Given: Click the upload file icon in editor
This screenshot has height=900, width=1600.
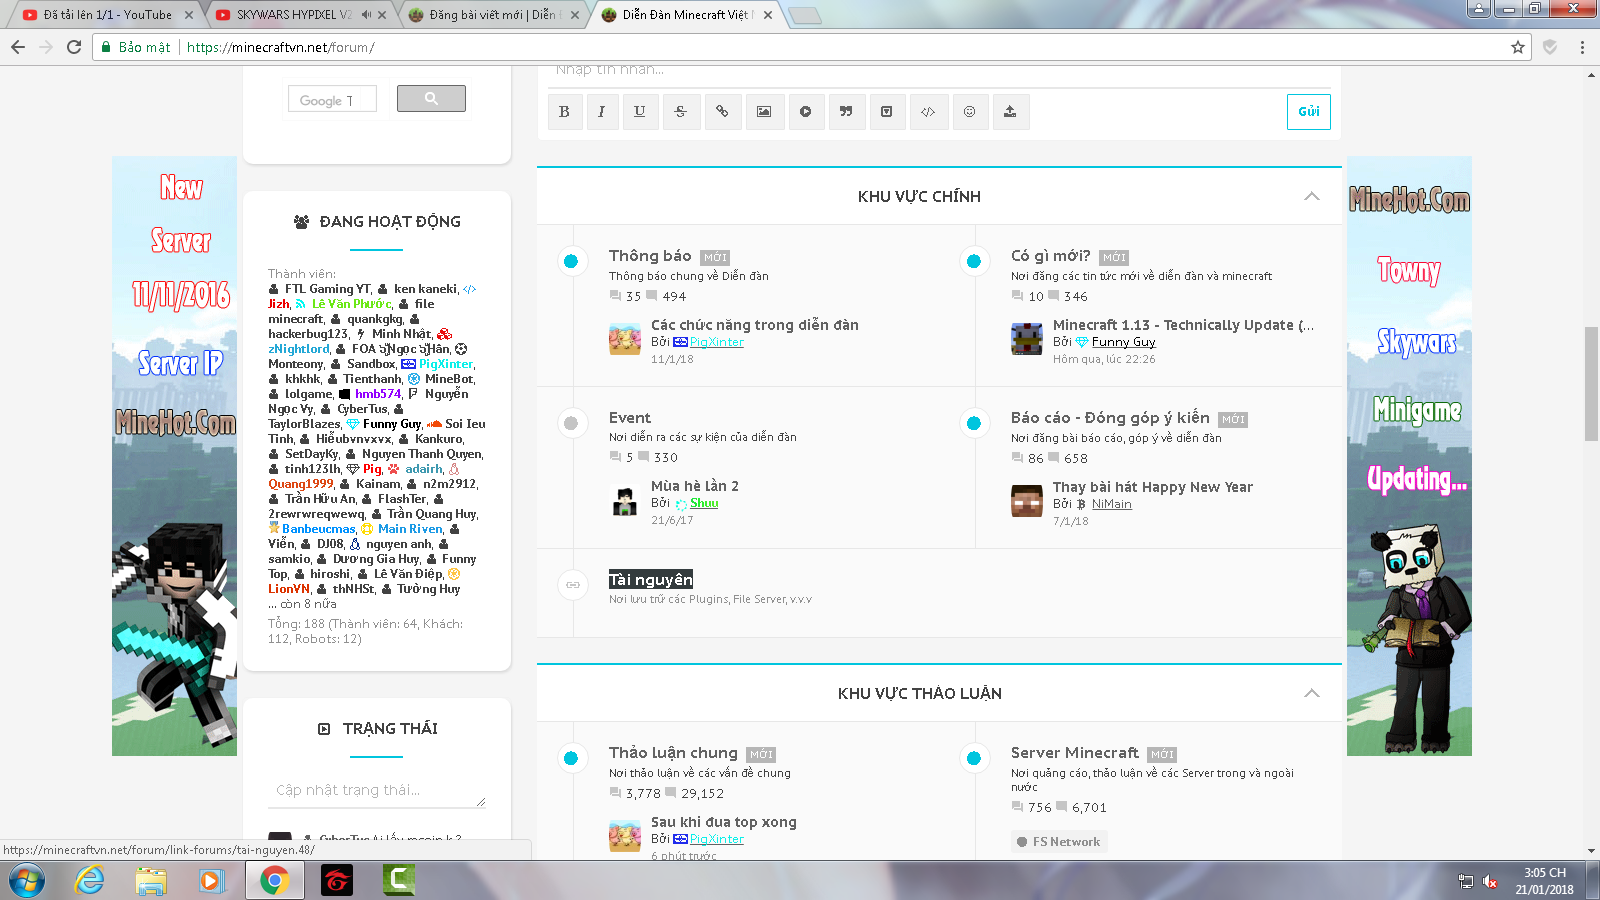Looking at the screenshot, I should [1010, 112].
